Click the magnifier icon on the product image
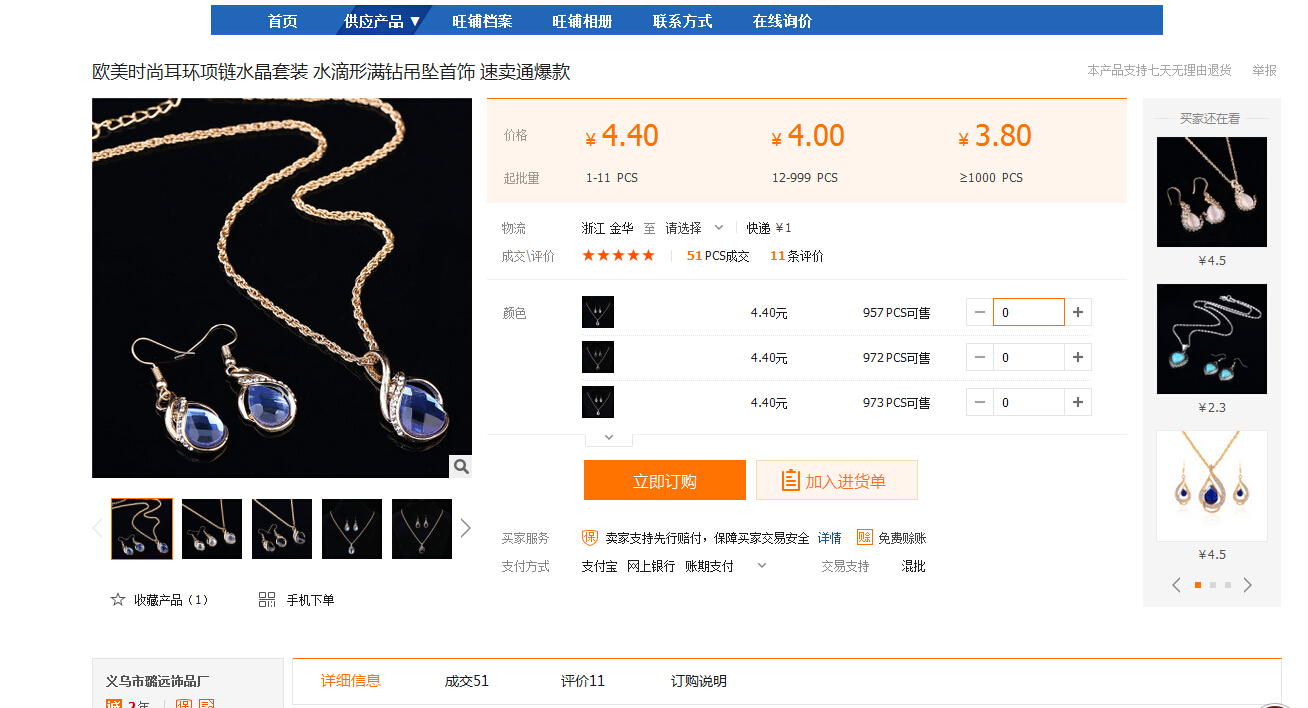1308x708 pixels. [460, 466]
